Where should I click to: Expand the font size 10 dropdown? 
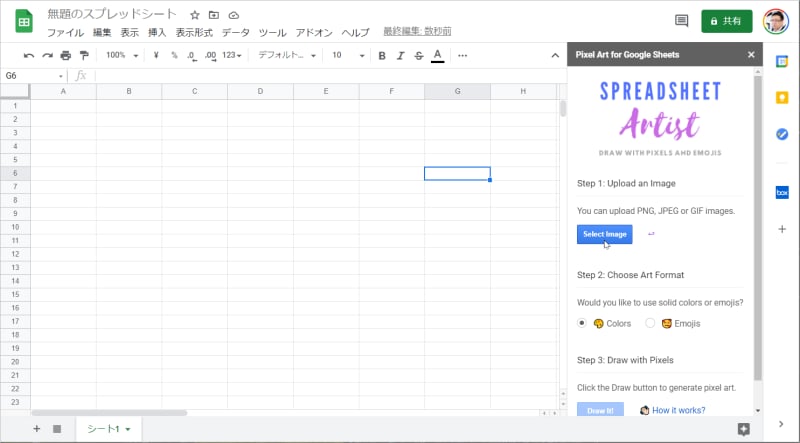347,55
